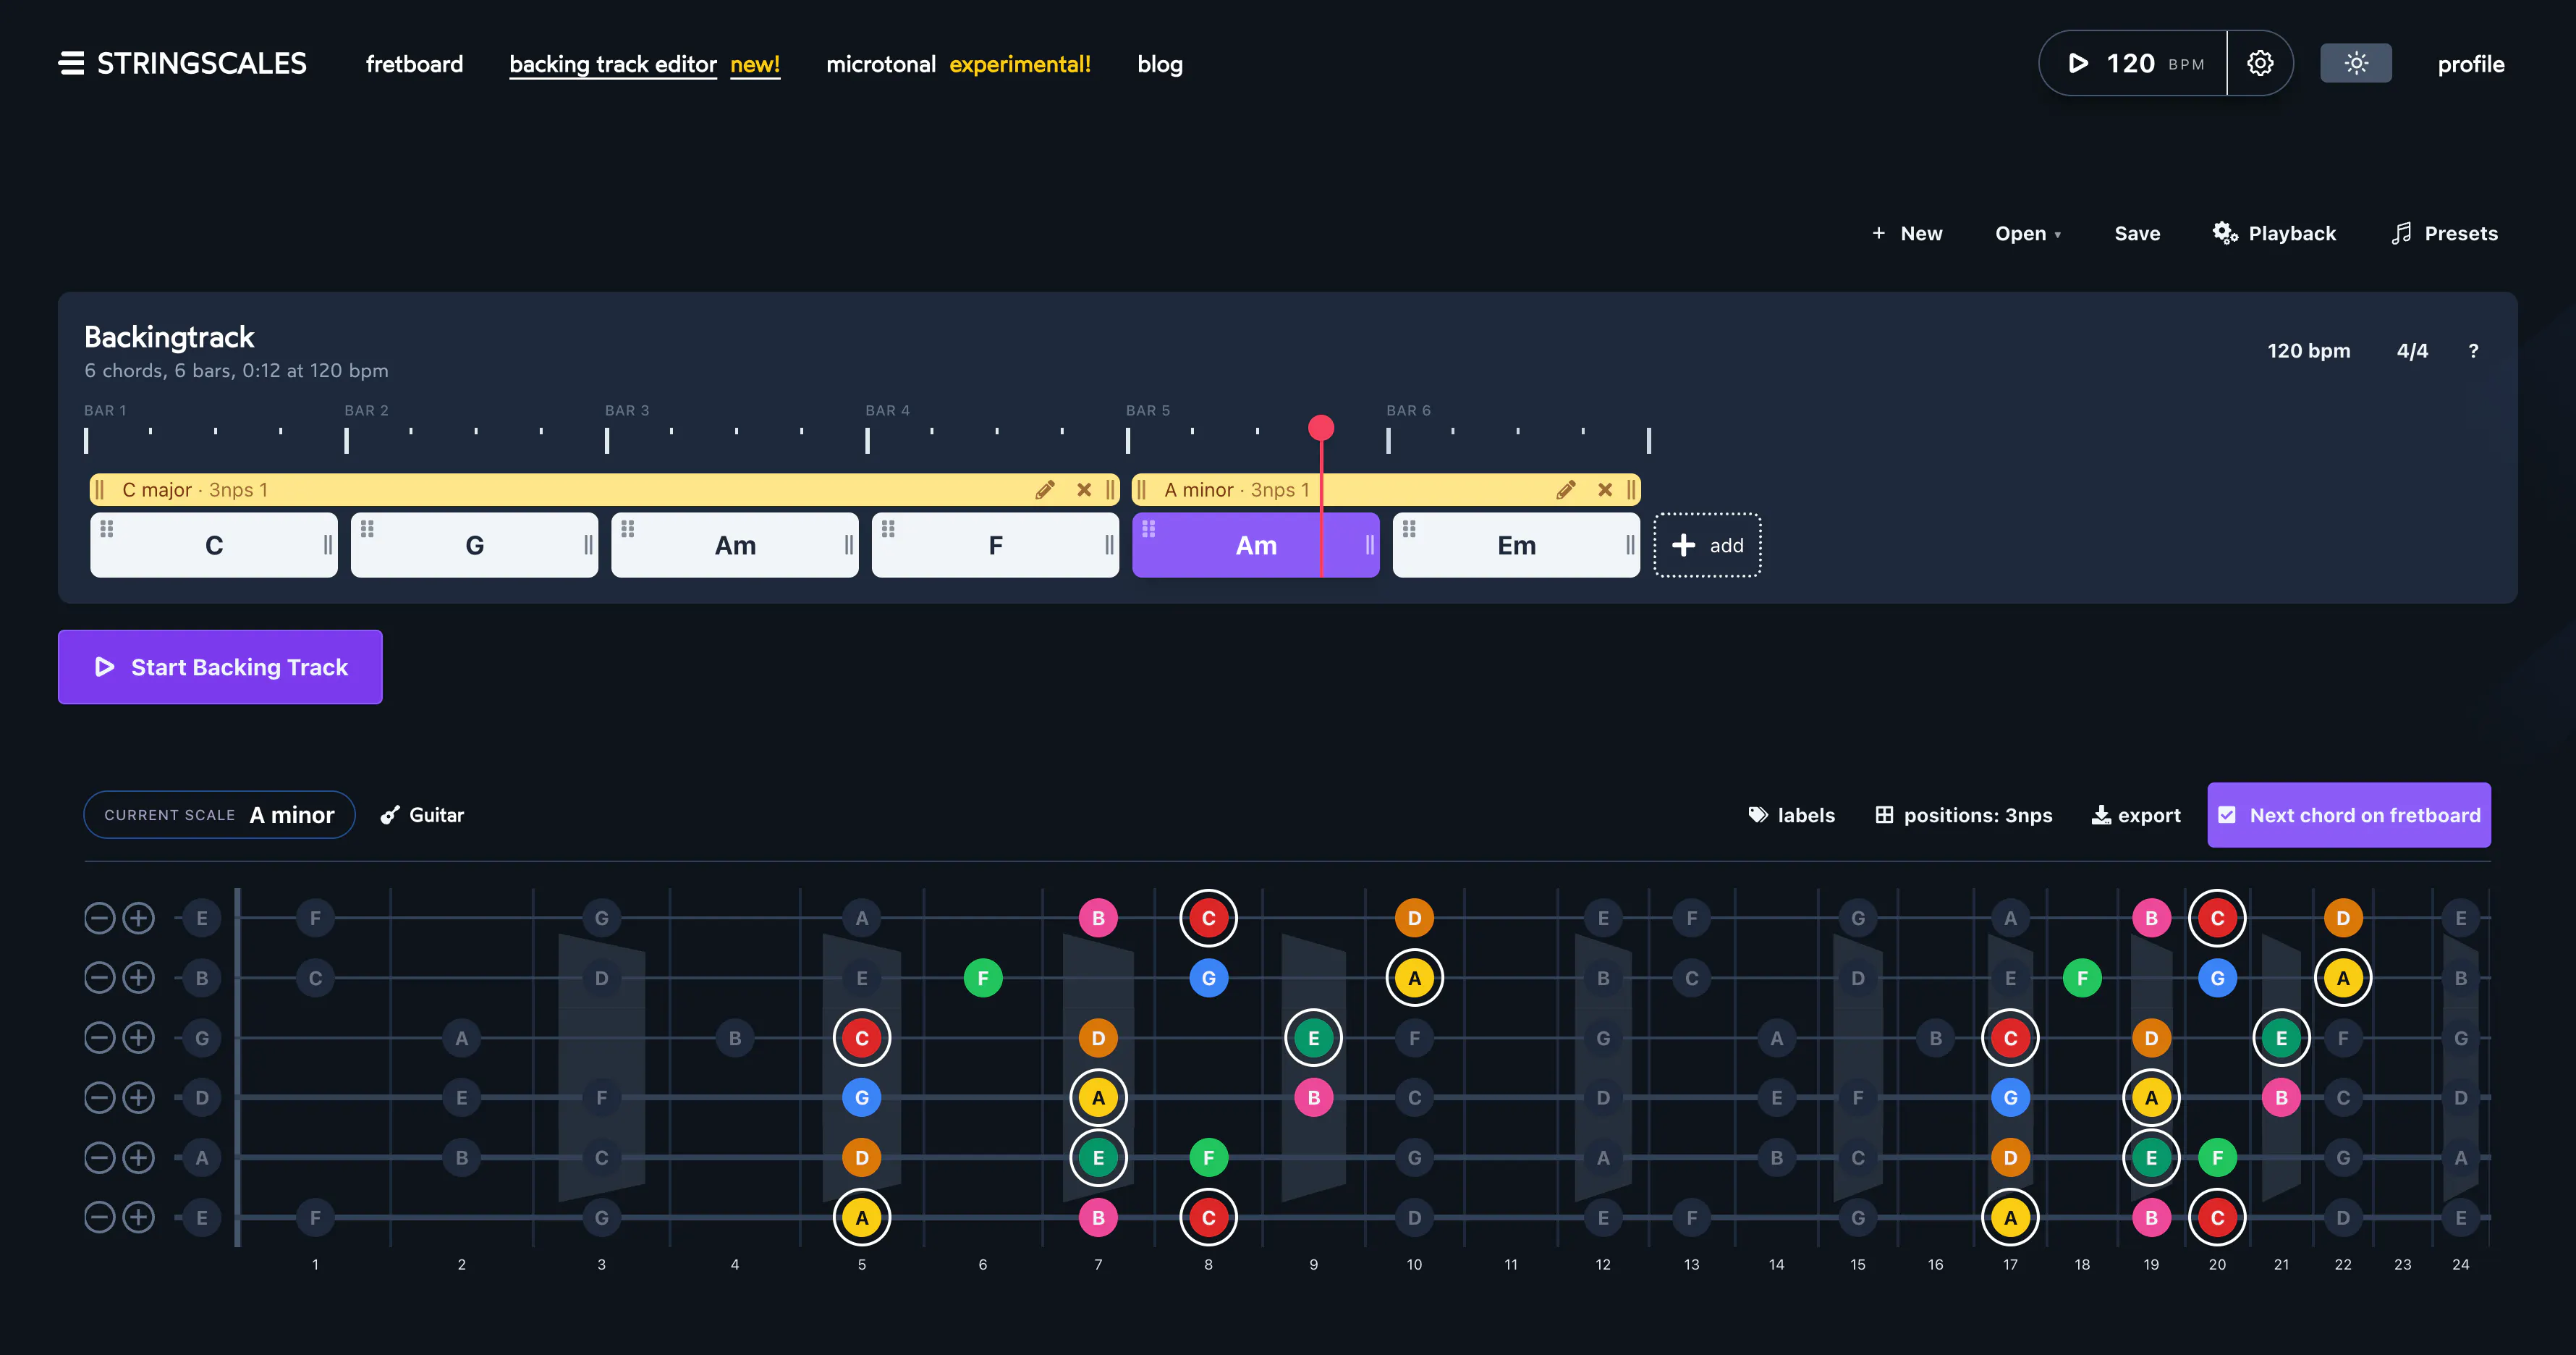2576x1355 pixels.
Task: Open the question mark help
Action: [x=2473, y=351]
